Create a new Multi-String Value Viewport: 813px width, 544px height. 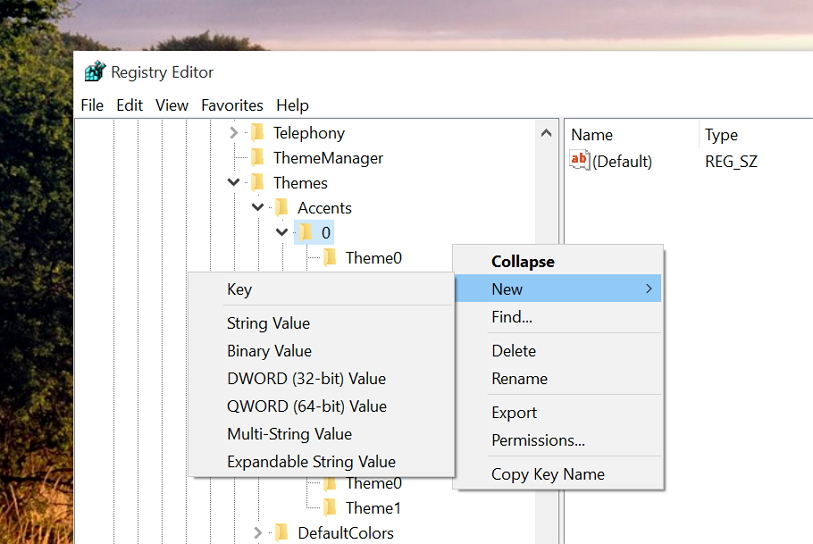tap(321, 434)
